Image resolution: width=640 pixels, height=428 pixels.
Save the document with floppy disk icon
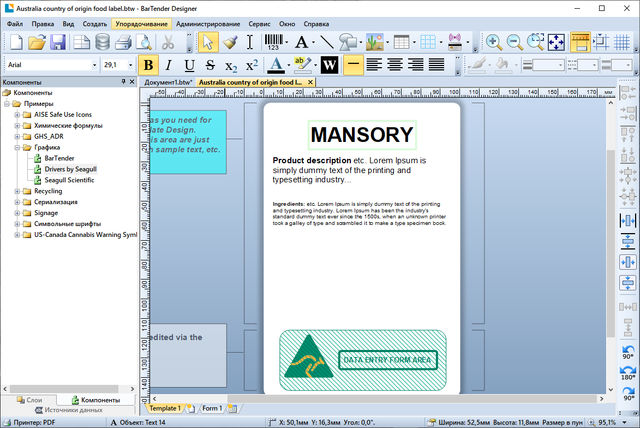[58, 42]
